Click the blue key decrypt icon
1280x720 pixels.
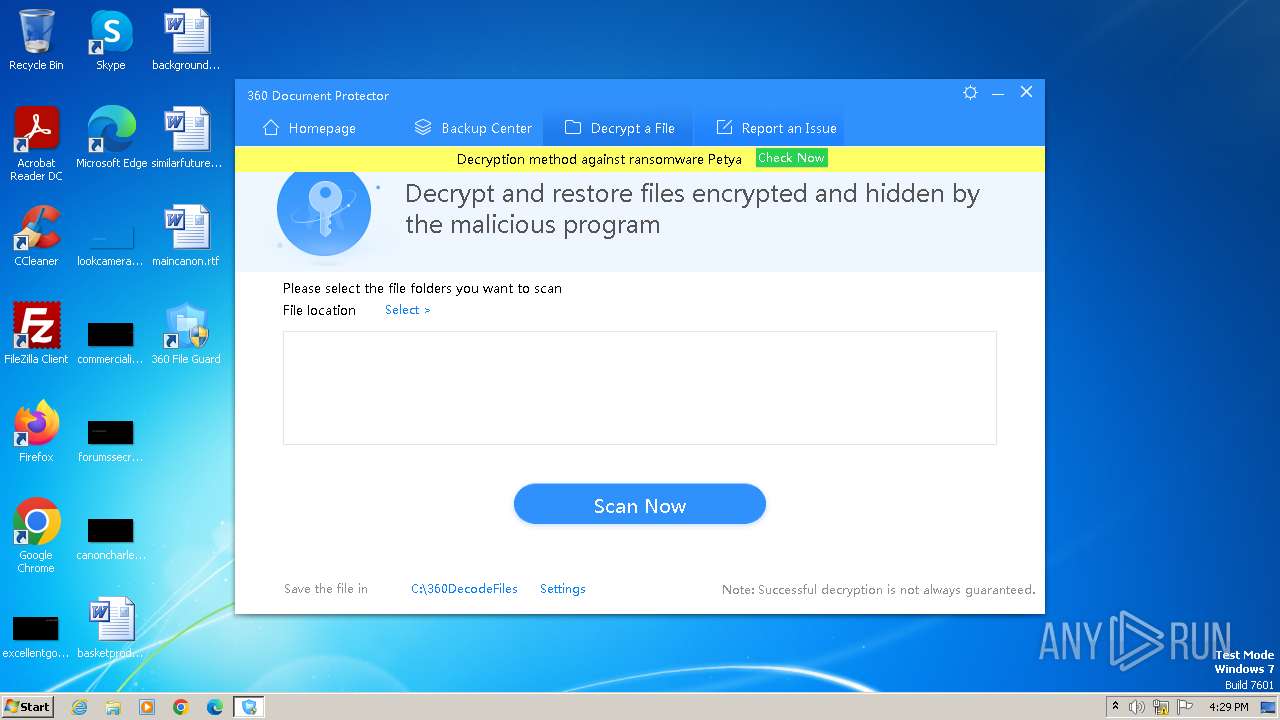pyautogui.click(x=323, y=210)
